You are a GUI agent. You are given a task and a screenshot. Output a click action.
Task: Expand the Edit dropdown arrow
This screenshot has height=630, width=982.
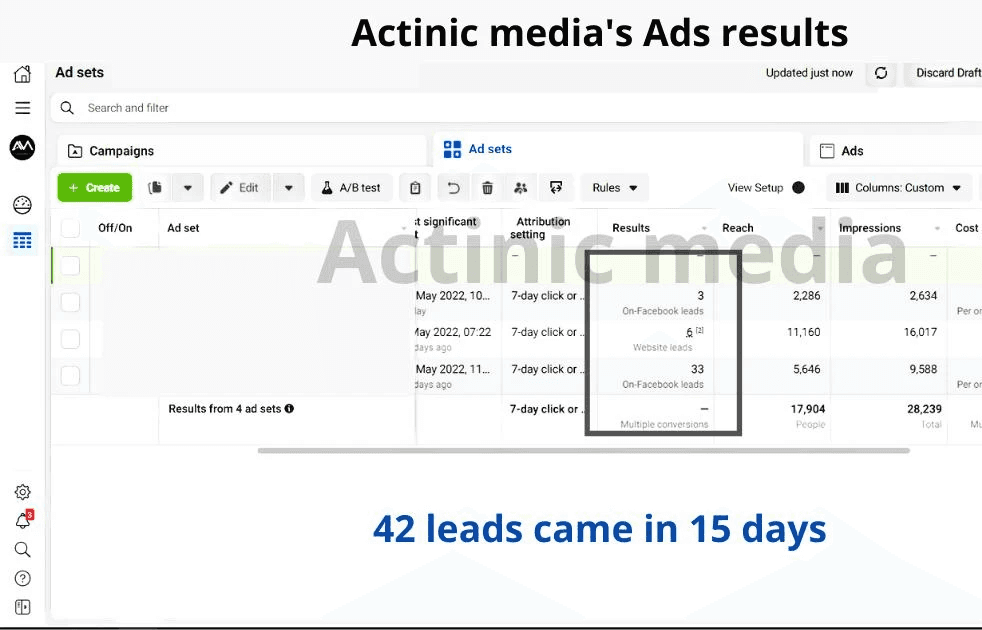click(289, 188)
